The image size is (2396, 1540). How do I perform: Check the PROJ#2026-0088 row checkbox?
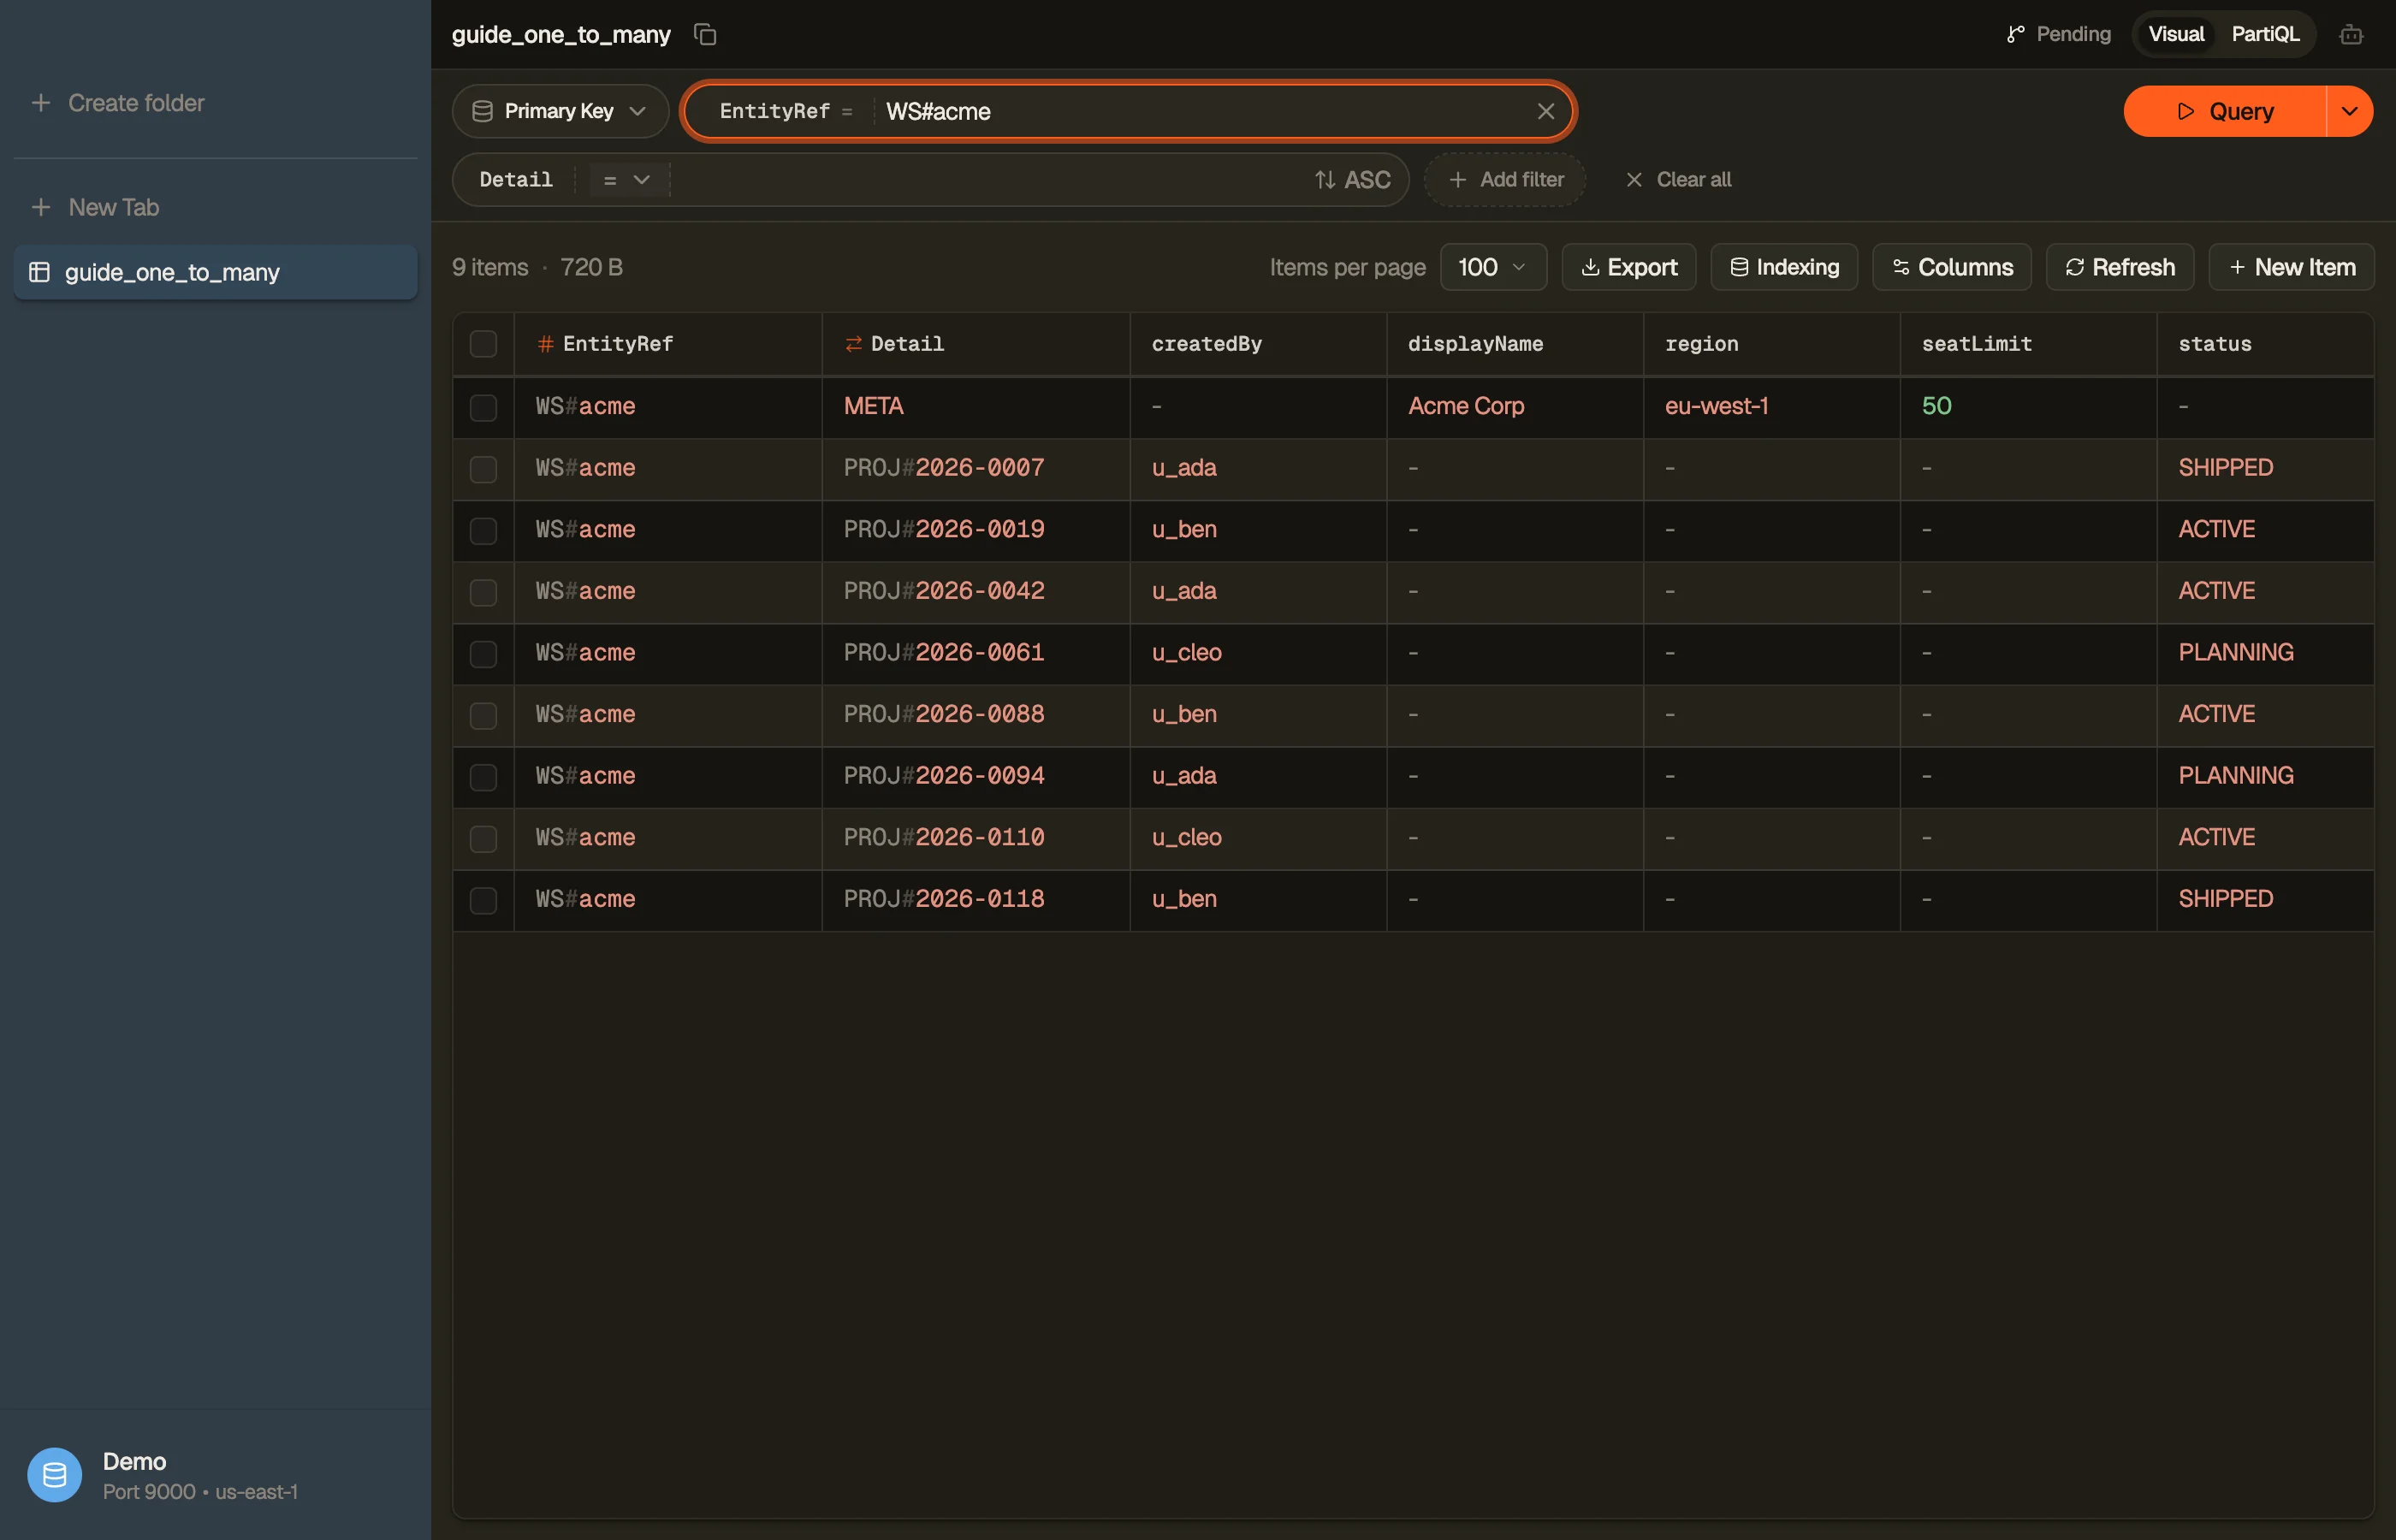[x=484, y=716]
